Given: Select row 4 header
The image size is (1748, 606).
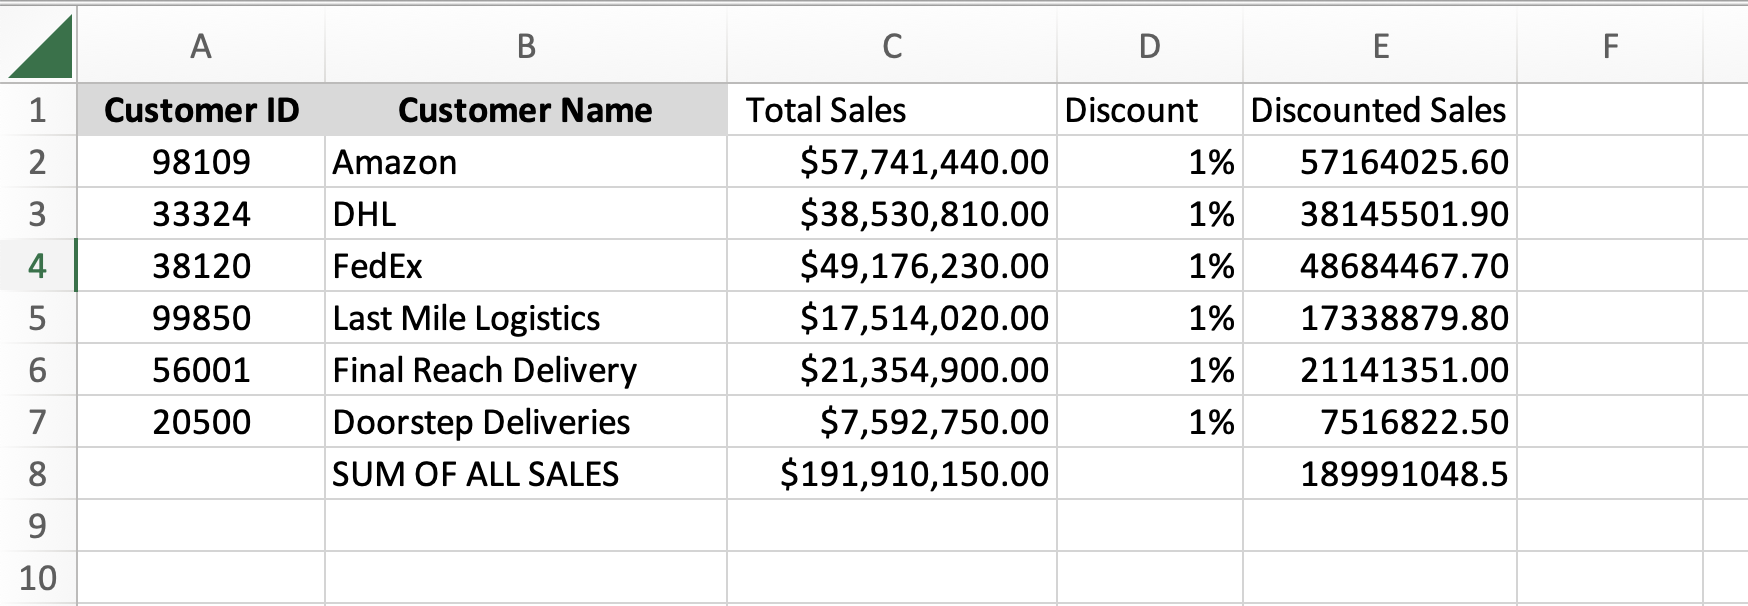Looking at the screenshot, I should 37,266.
